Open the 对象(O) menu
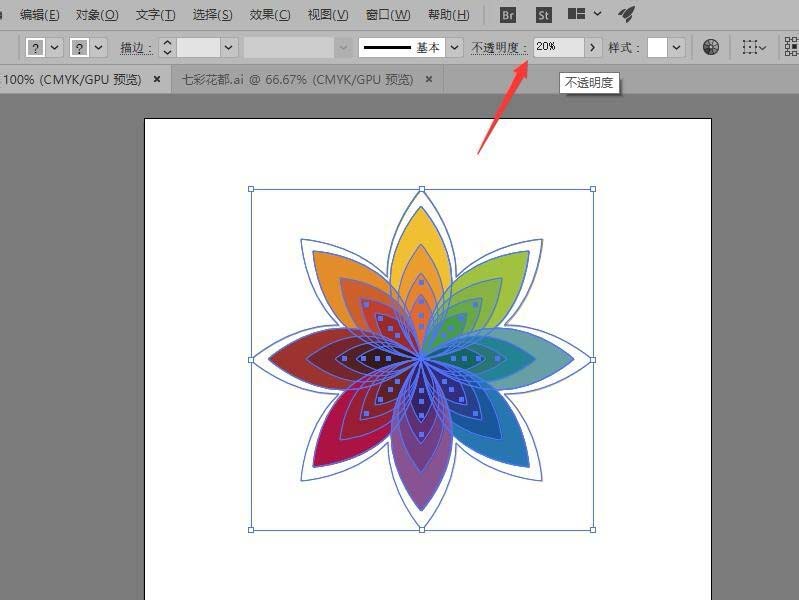Screen dimensions: 799x600 point(97,15)
